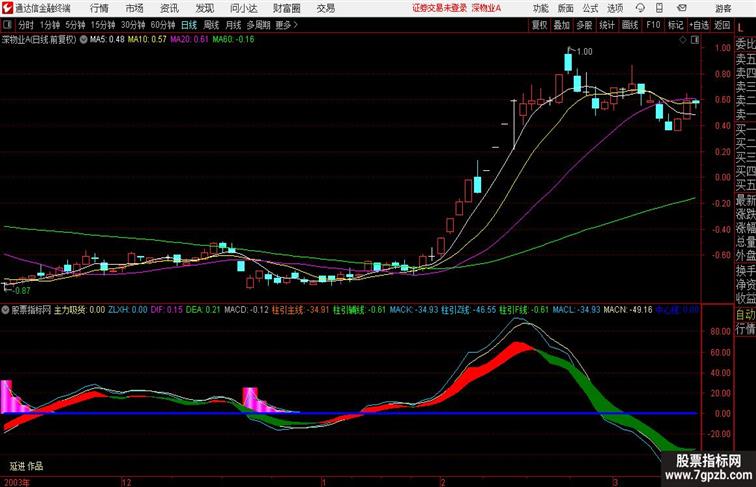Select the 周线 weekly period tab
This screenshot has height=487, width=756.
click(x=211, y=25)
